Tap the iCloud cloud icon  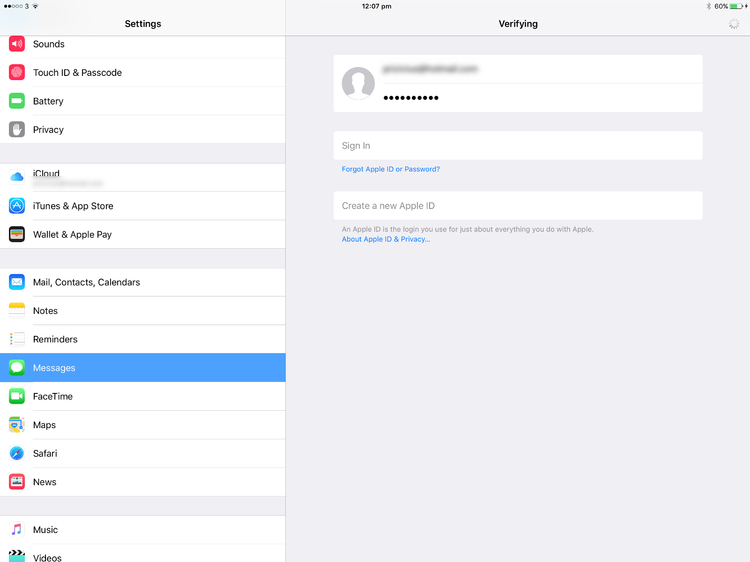coord(17,177)
